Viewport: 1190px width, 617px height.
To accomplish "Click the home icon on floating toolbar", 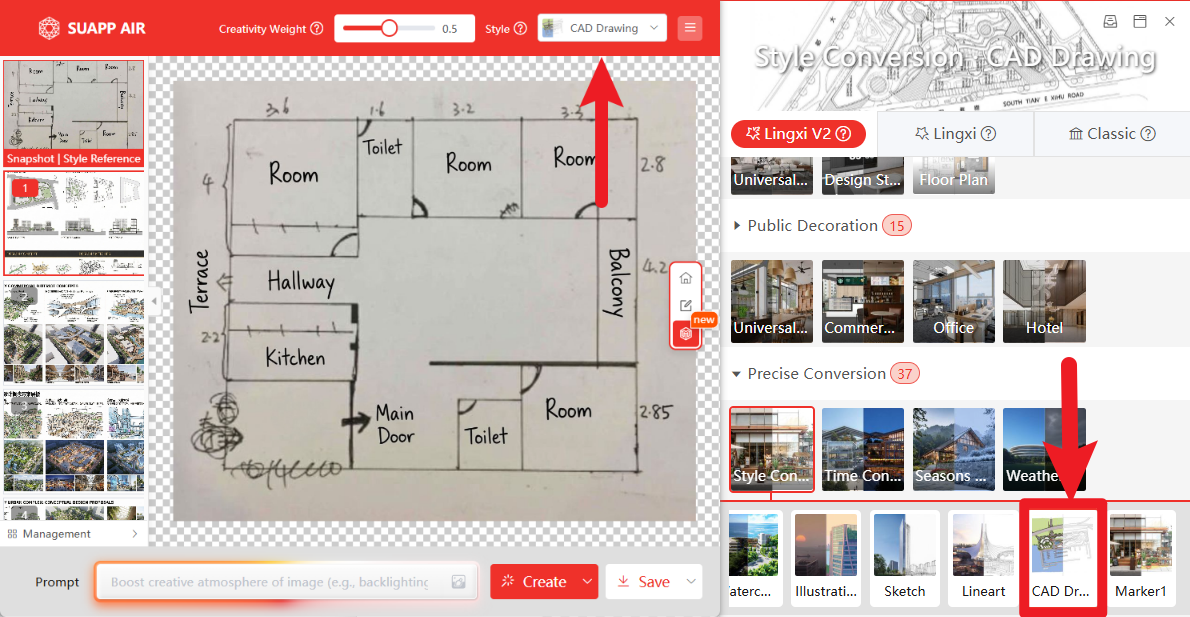I will (x=685, y=278).
